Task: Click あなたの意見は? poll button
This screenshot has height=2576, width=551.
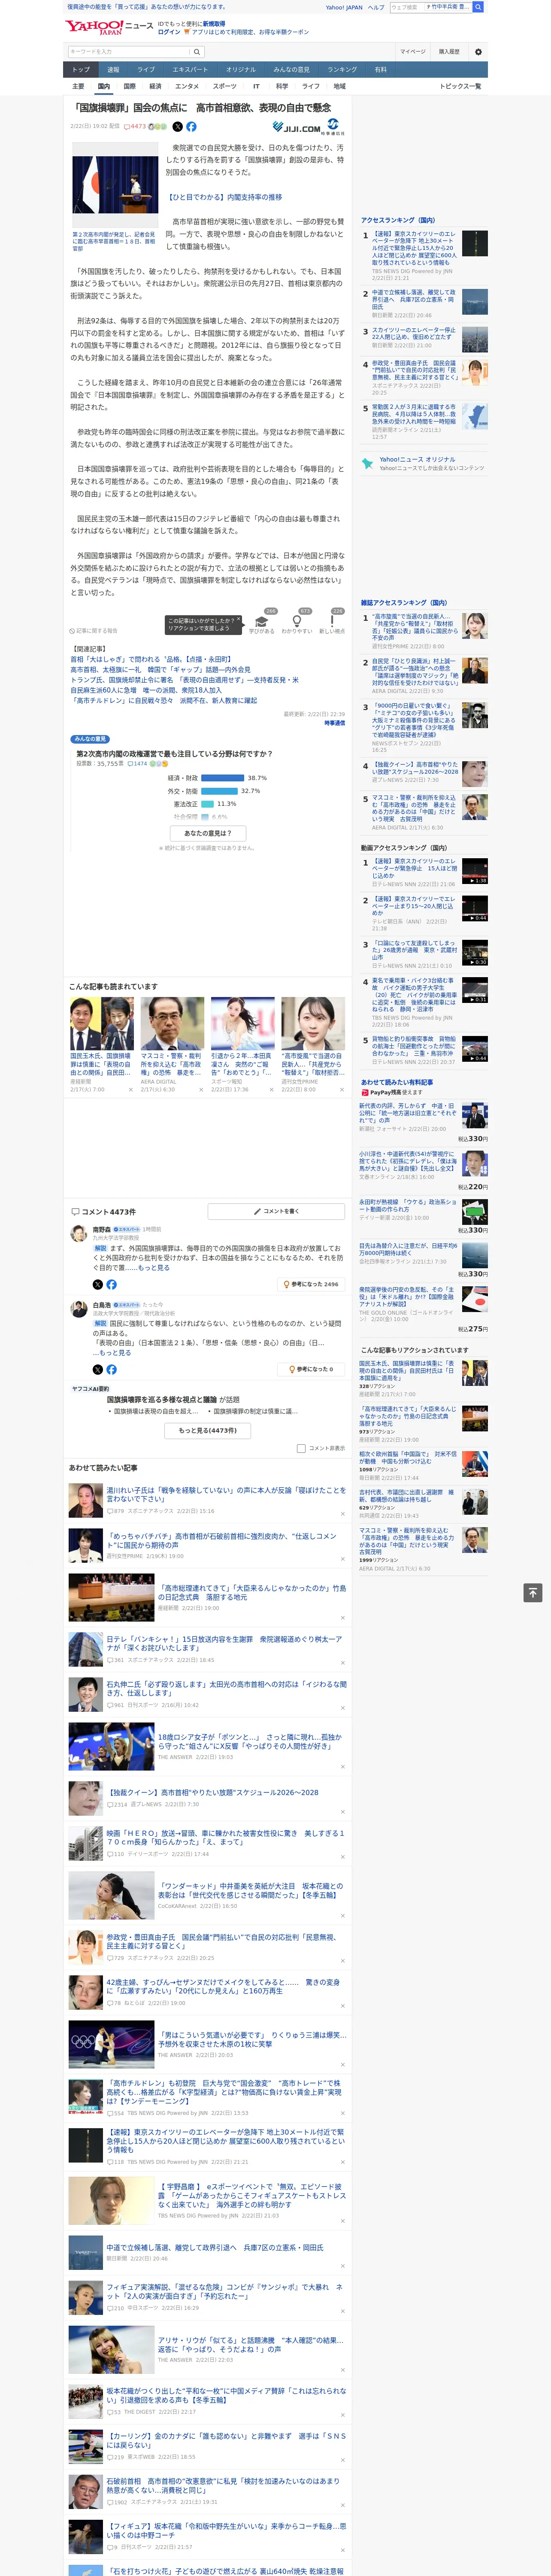Action: (208, 832)
